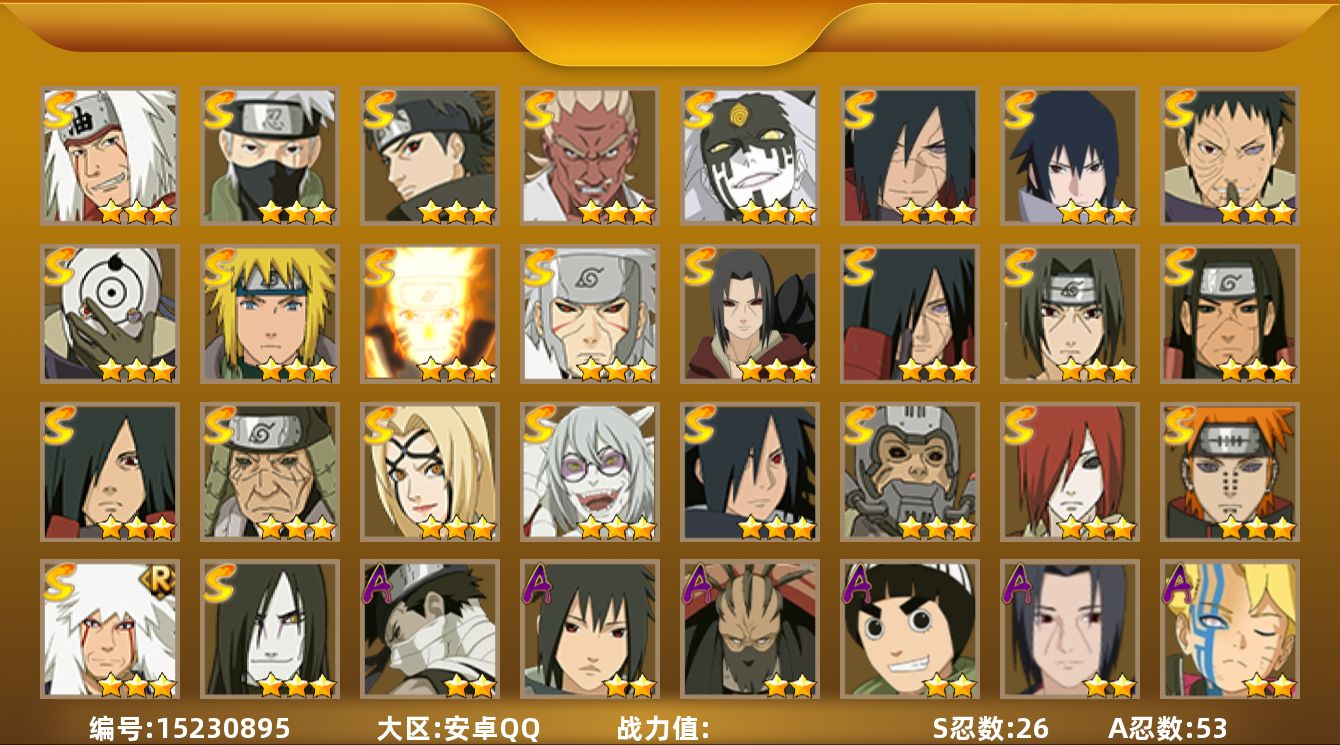This screenshot has height=745, width=1340.
Task: Pick orange-haired Pain with face piercings
Action: tap(1230, 472)
